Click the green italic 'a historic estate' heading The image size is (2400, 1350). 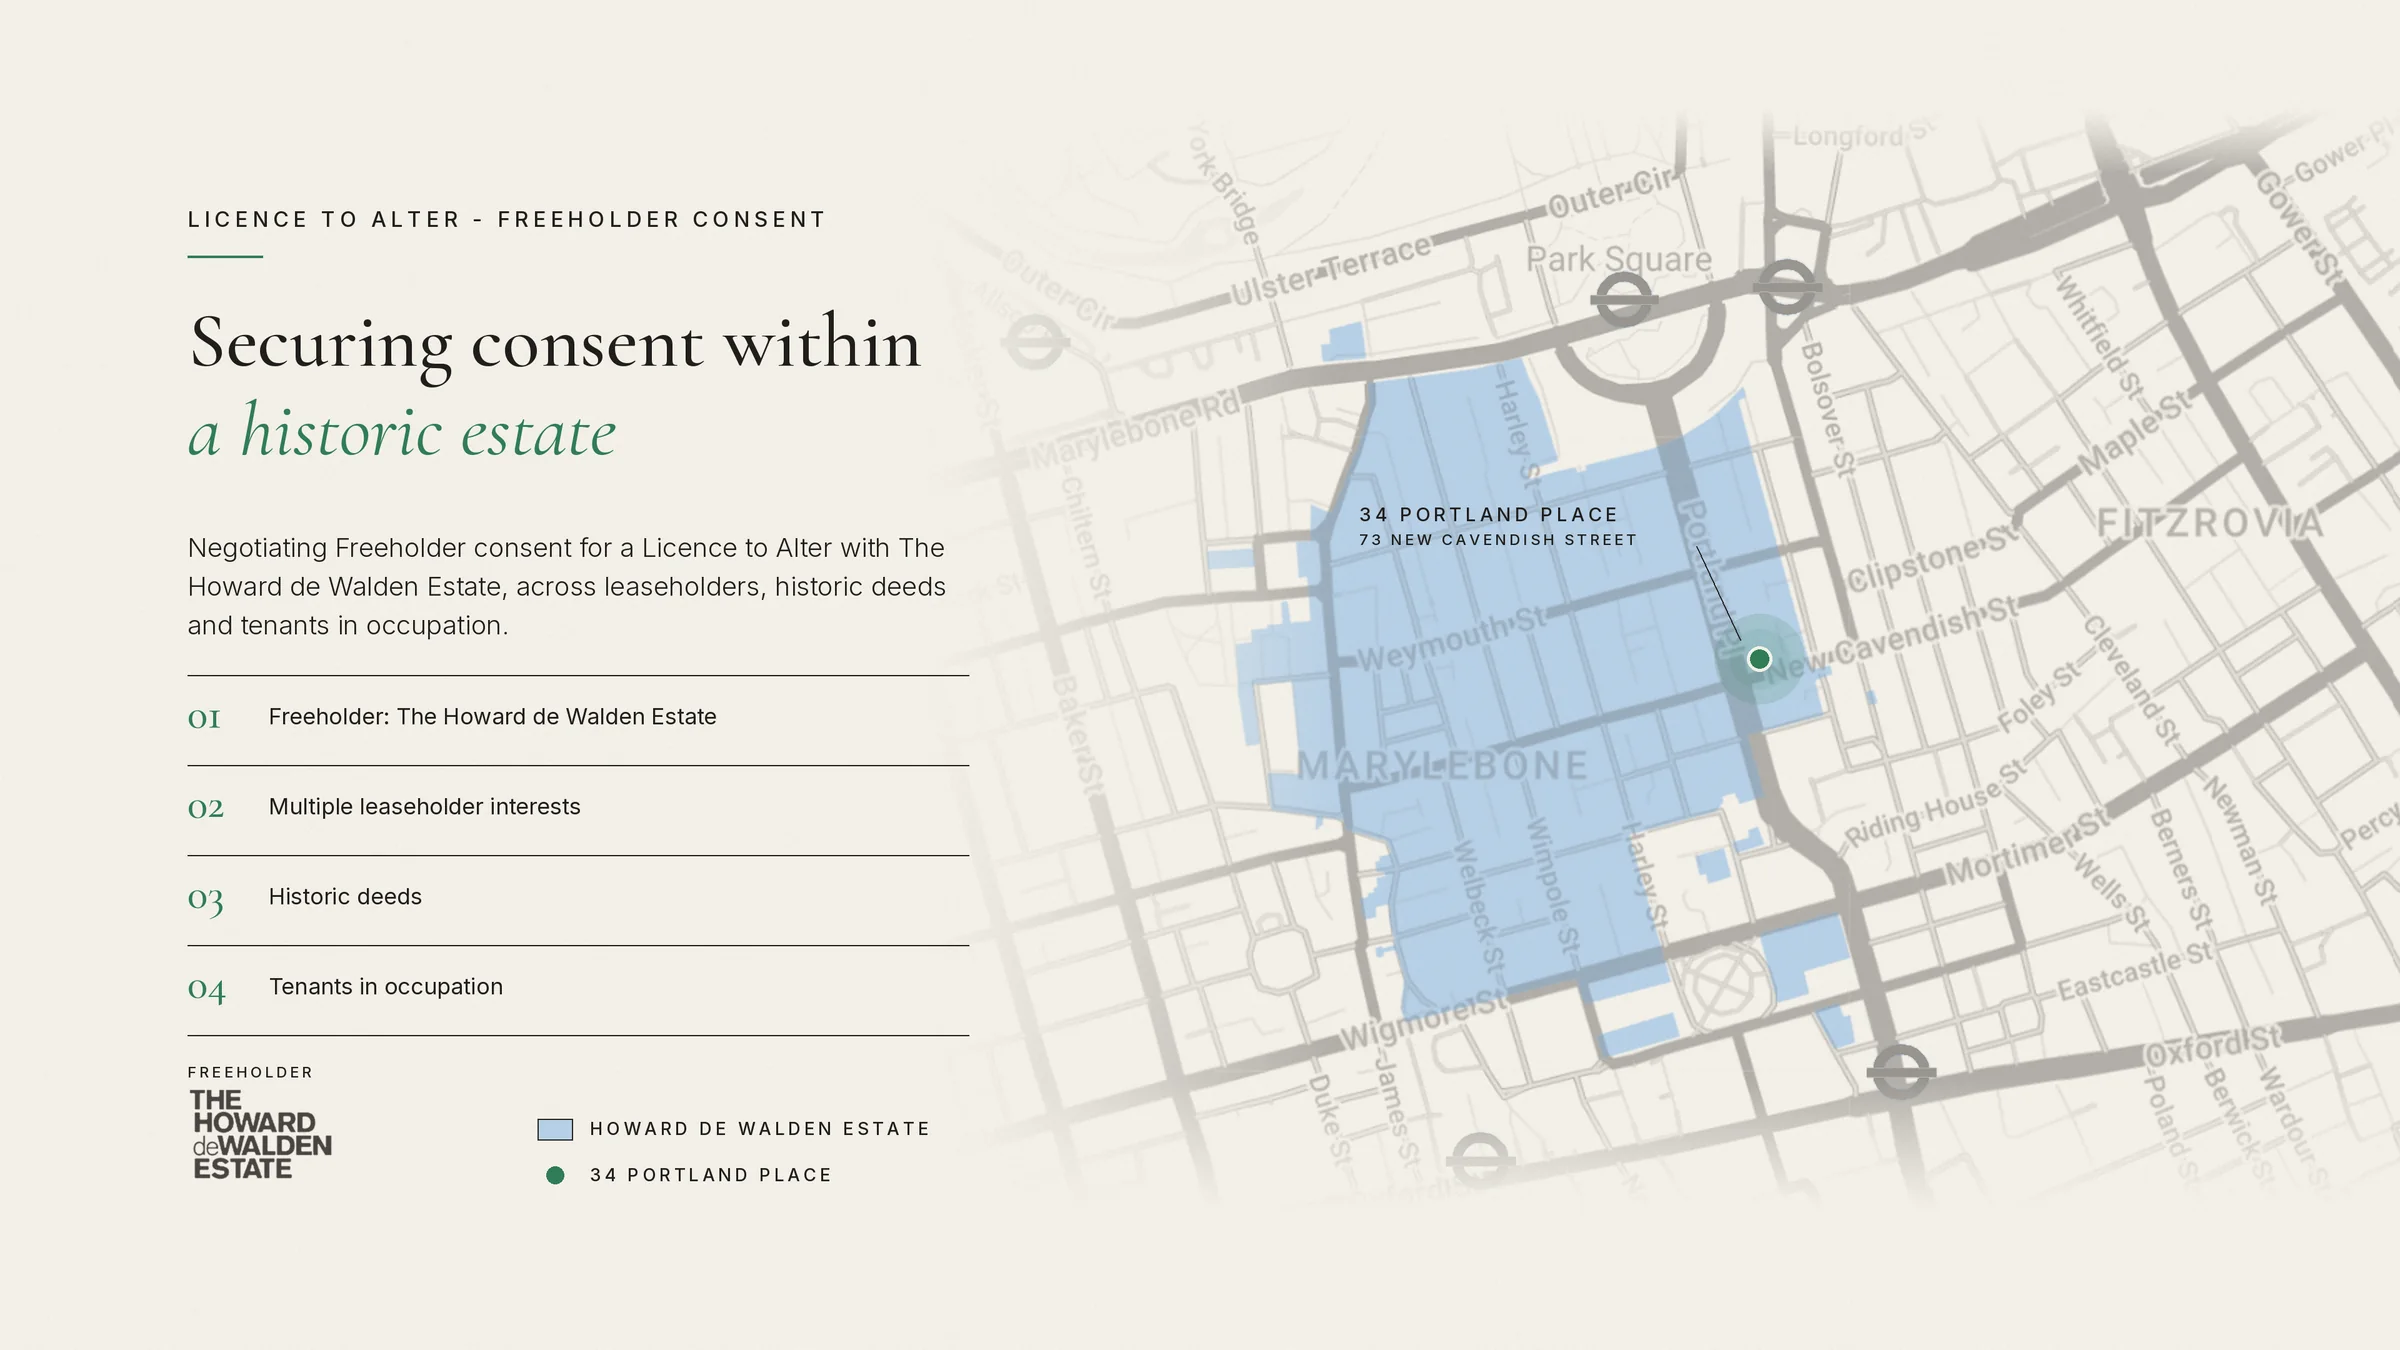pos(402,432)
